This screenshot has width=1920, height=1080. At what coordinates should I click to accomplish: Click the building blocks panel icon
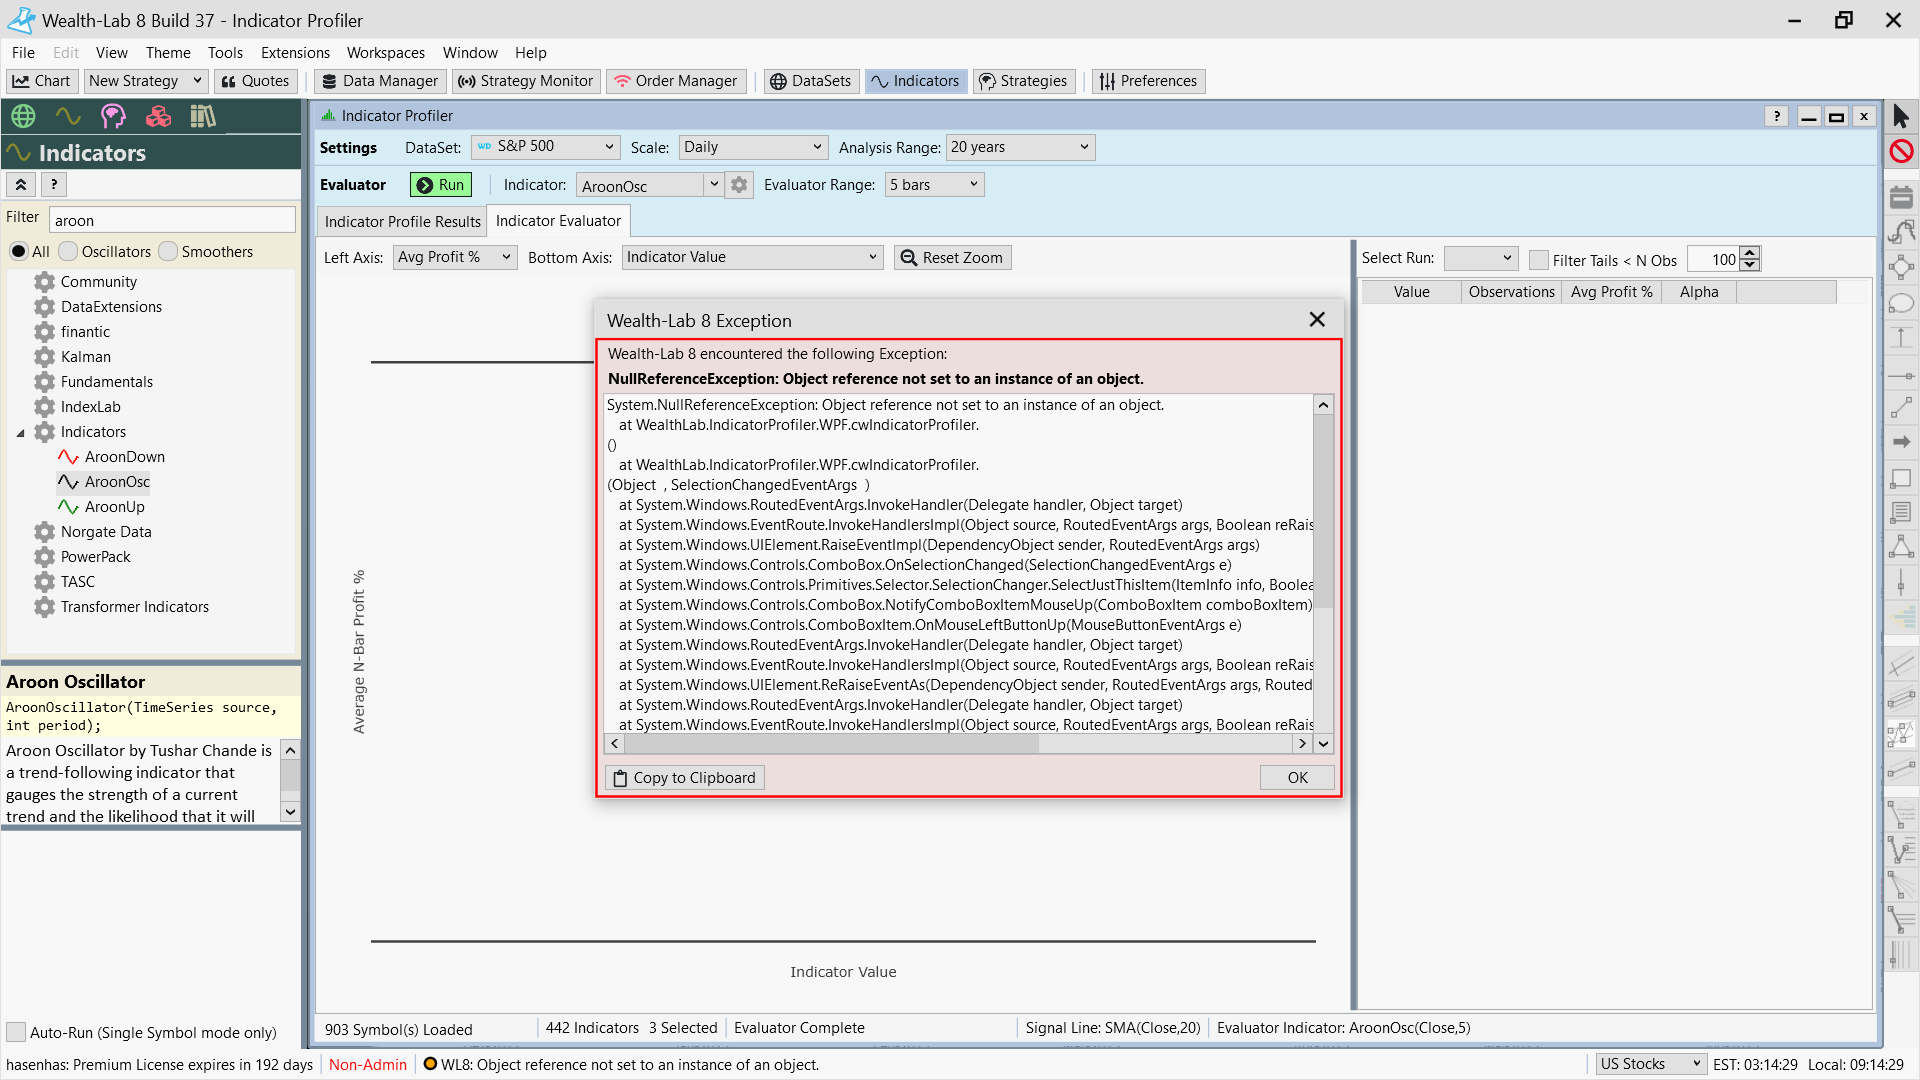[x=158, y=116]
